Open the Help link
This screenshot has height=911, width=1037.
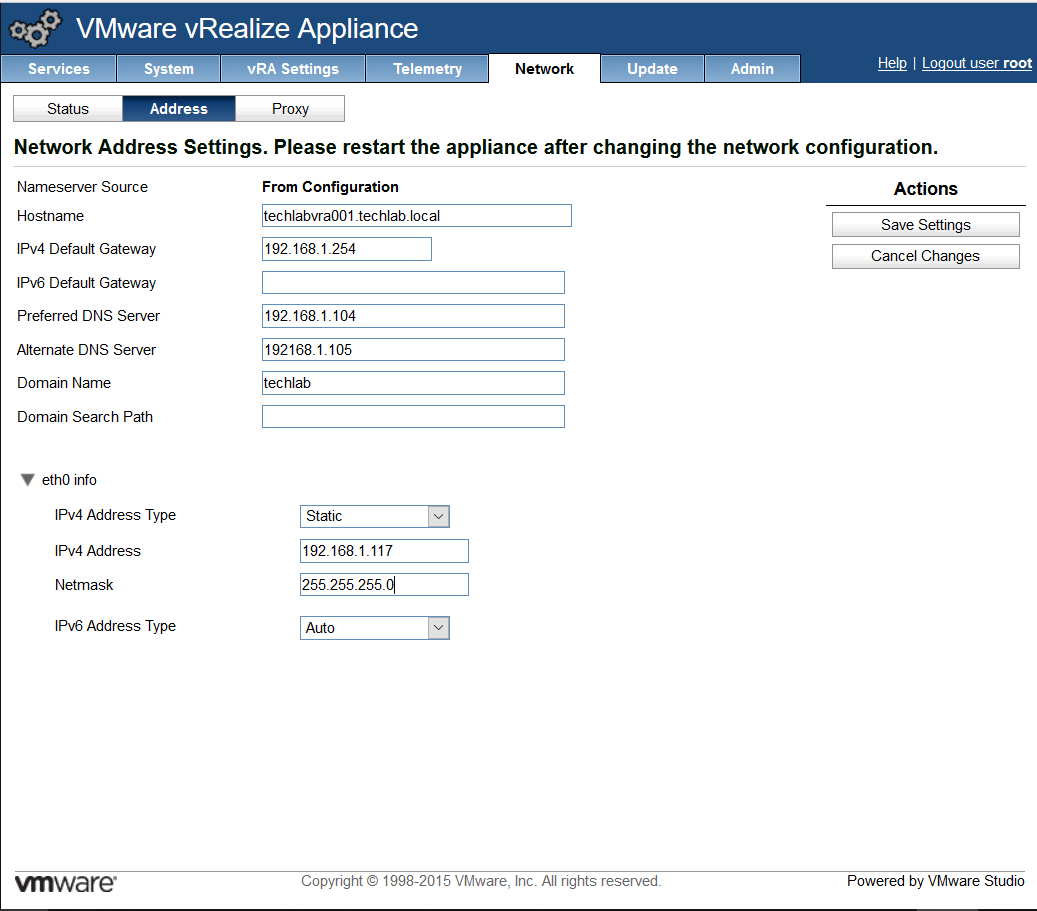point(892,64)
